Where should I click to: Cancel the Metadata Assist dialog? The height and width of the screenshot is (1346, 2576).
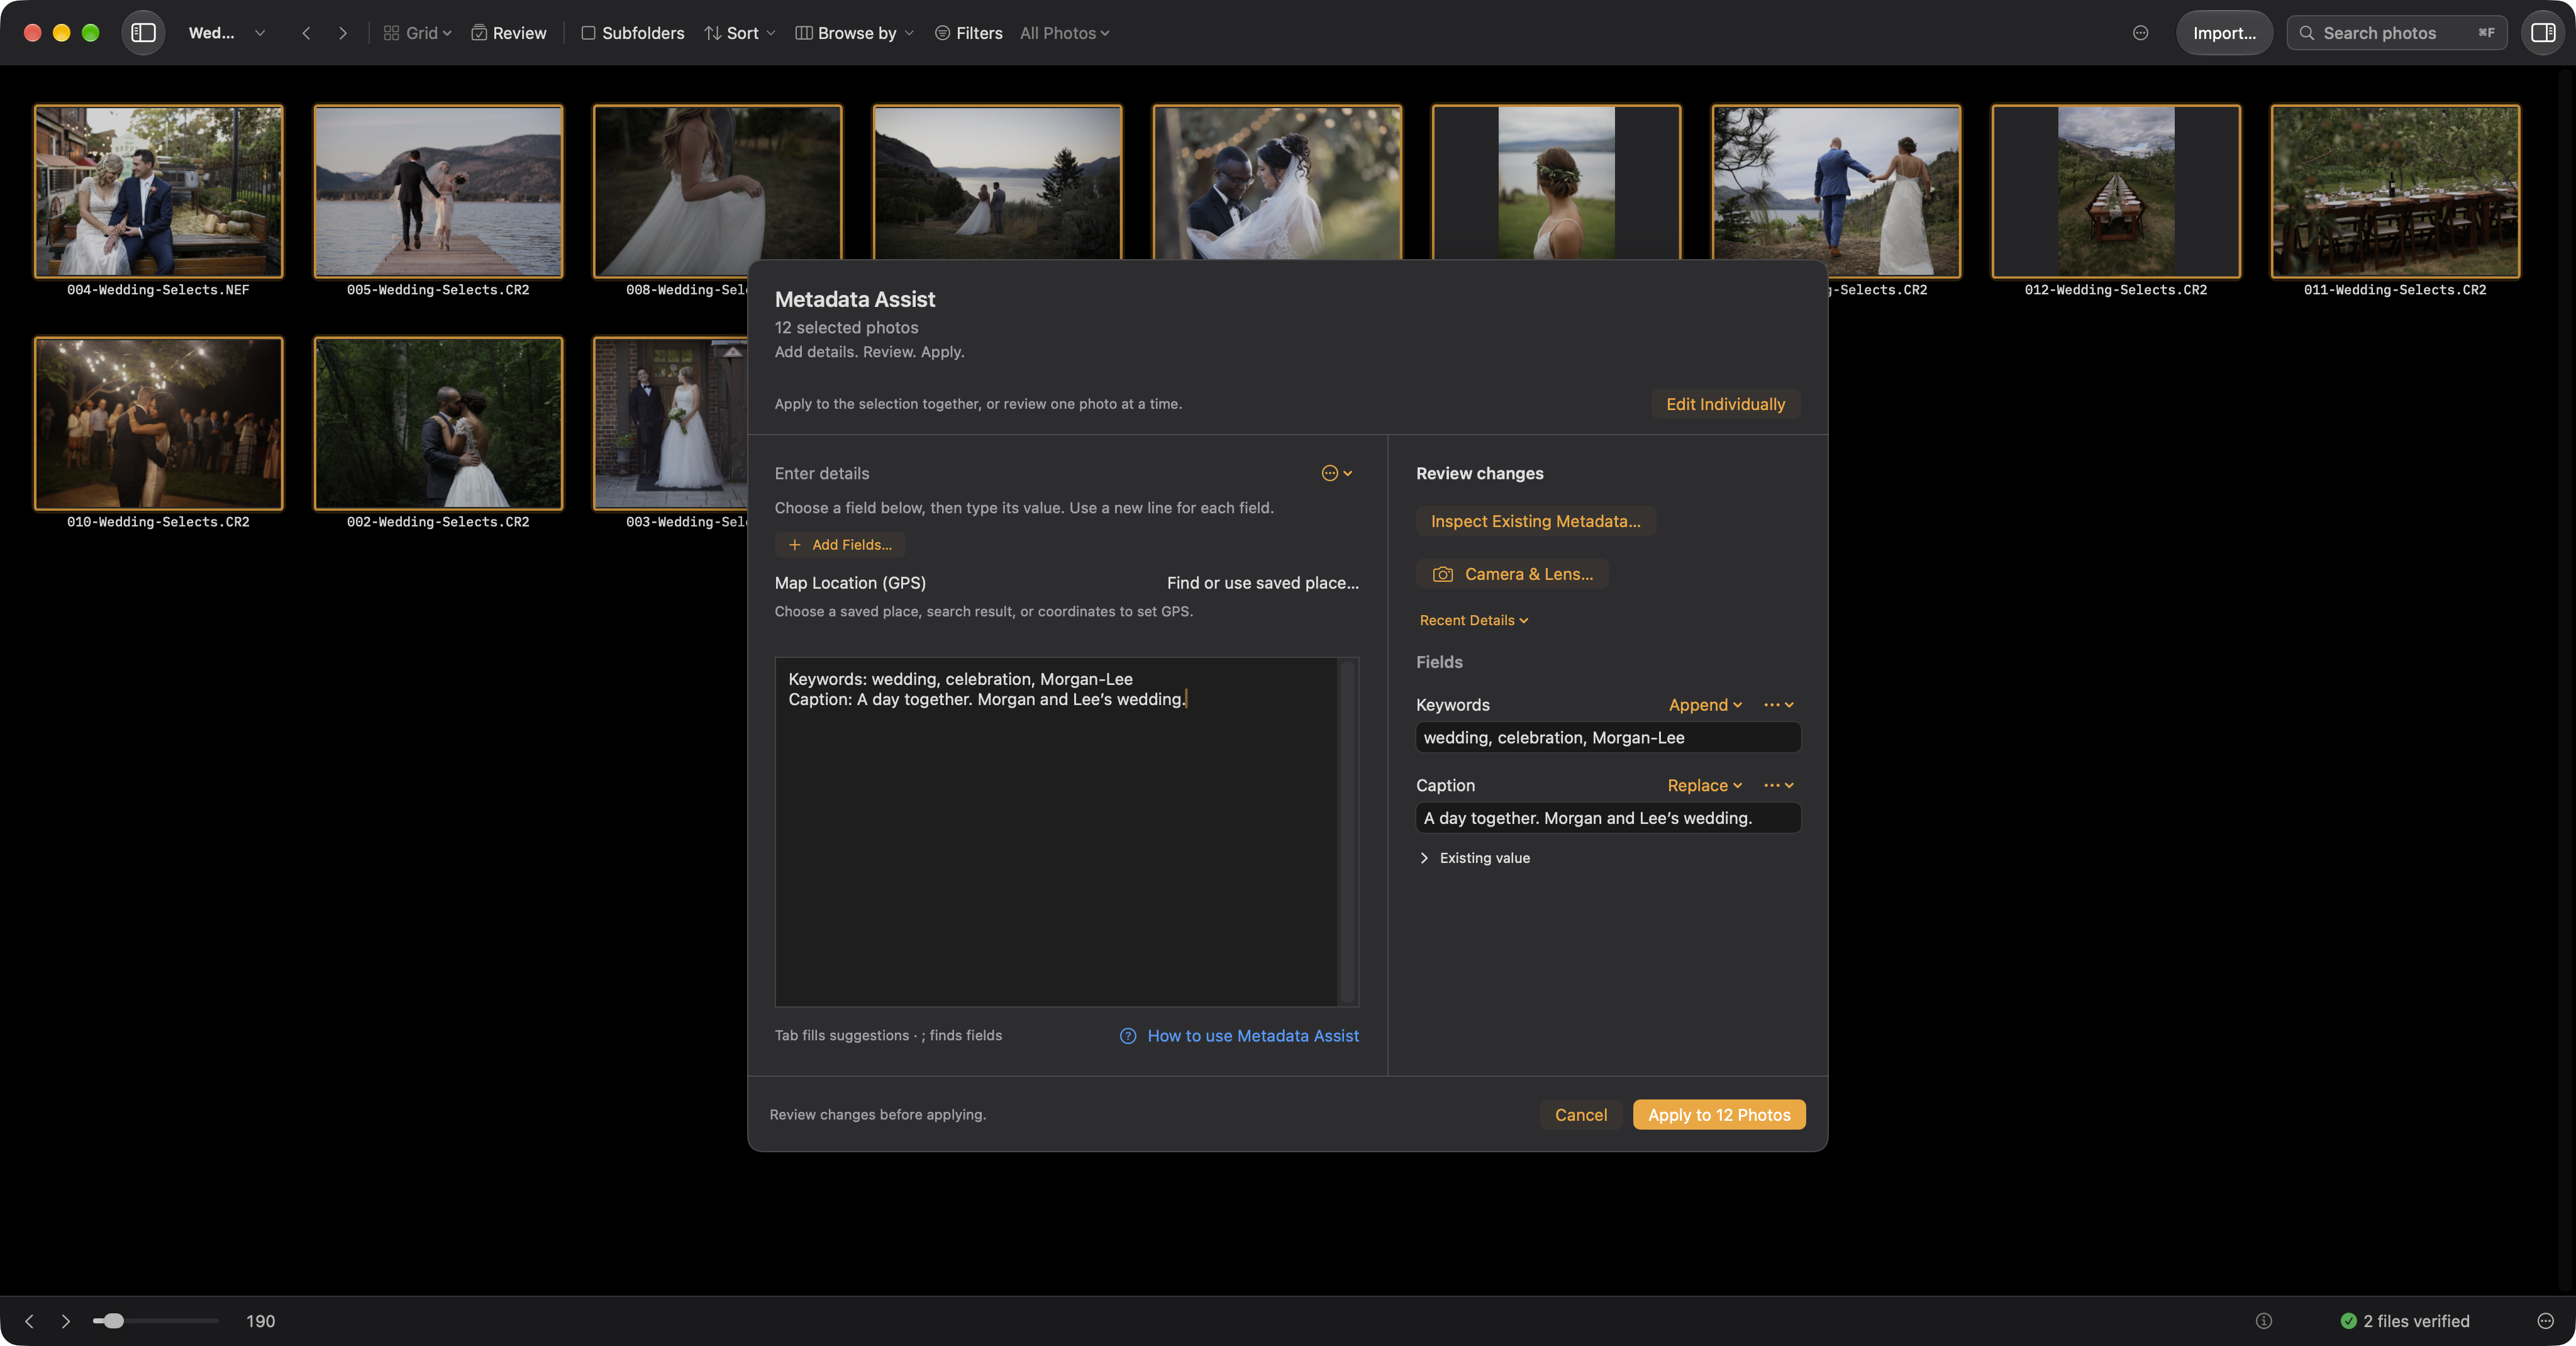(x=1580, y=1115)
